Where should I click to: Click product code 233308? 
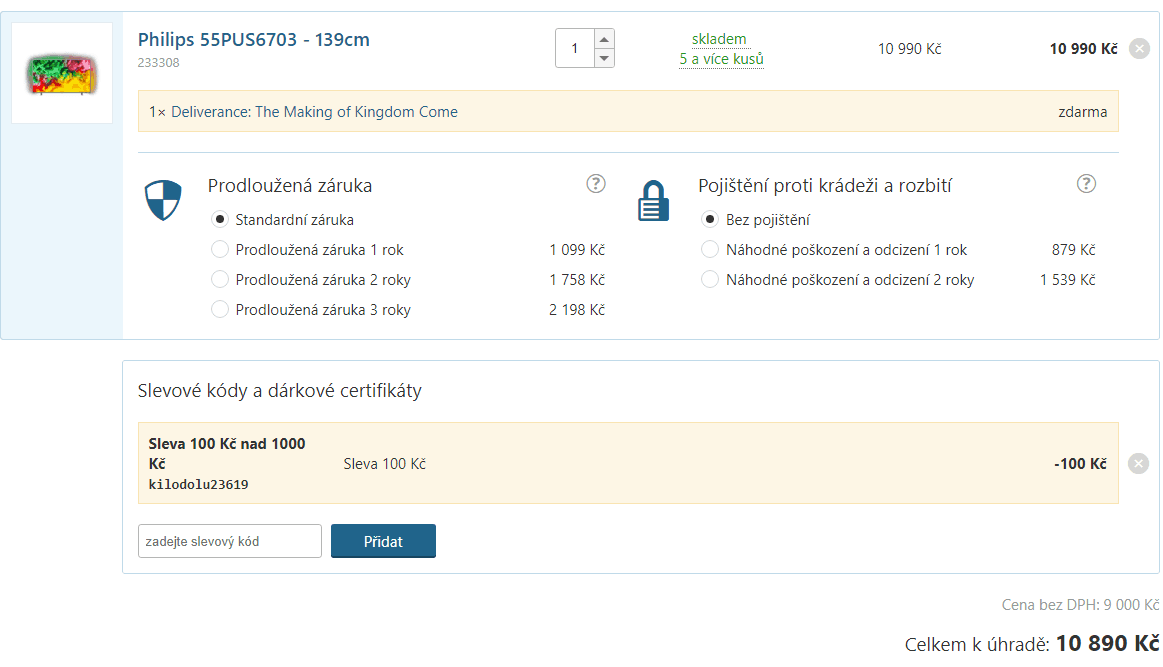click(159, 63)
